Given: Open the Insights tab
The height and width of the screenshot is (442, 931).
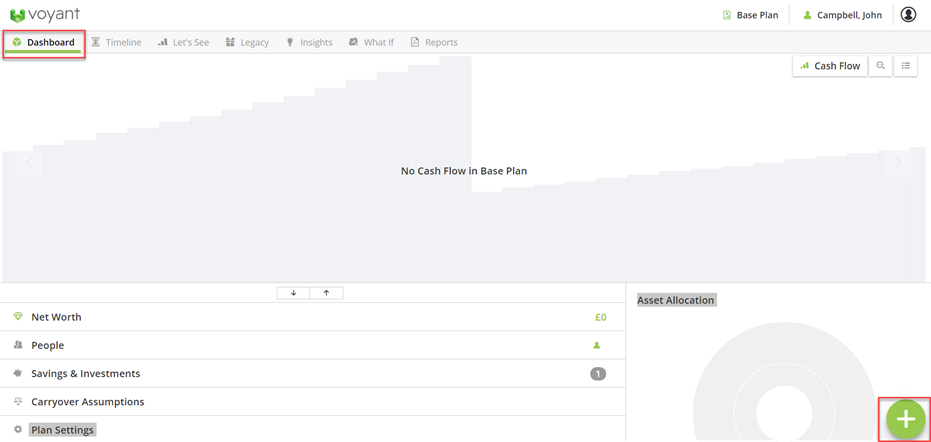Looking at the screenshot, I should click(x=309, y=42).
